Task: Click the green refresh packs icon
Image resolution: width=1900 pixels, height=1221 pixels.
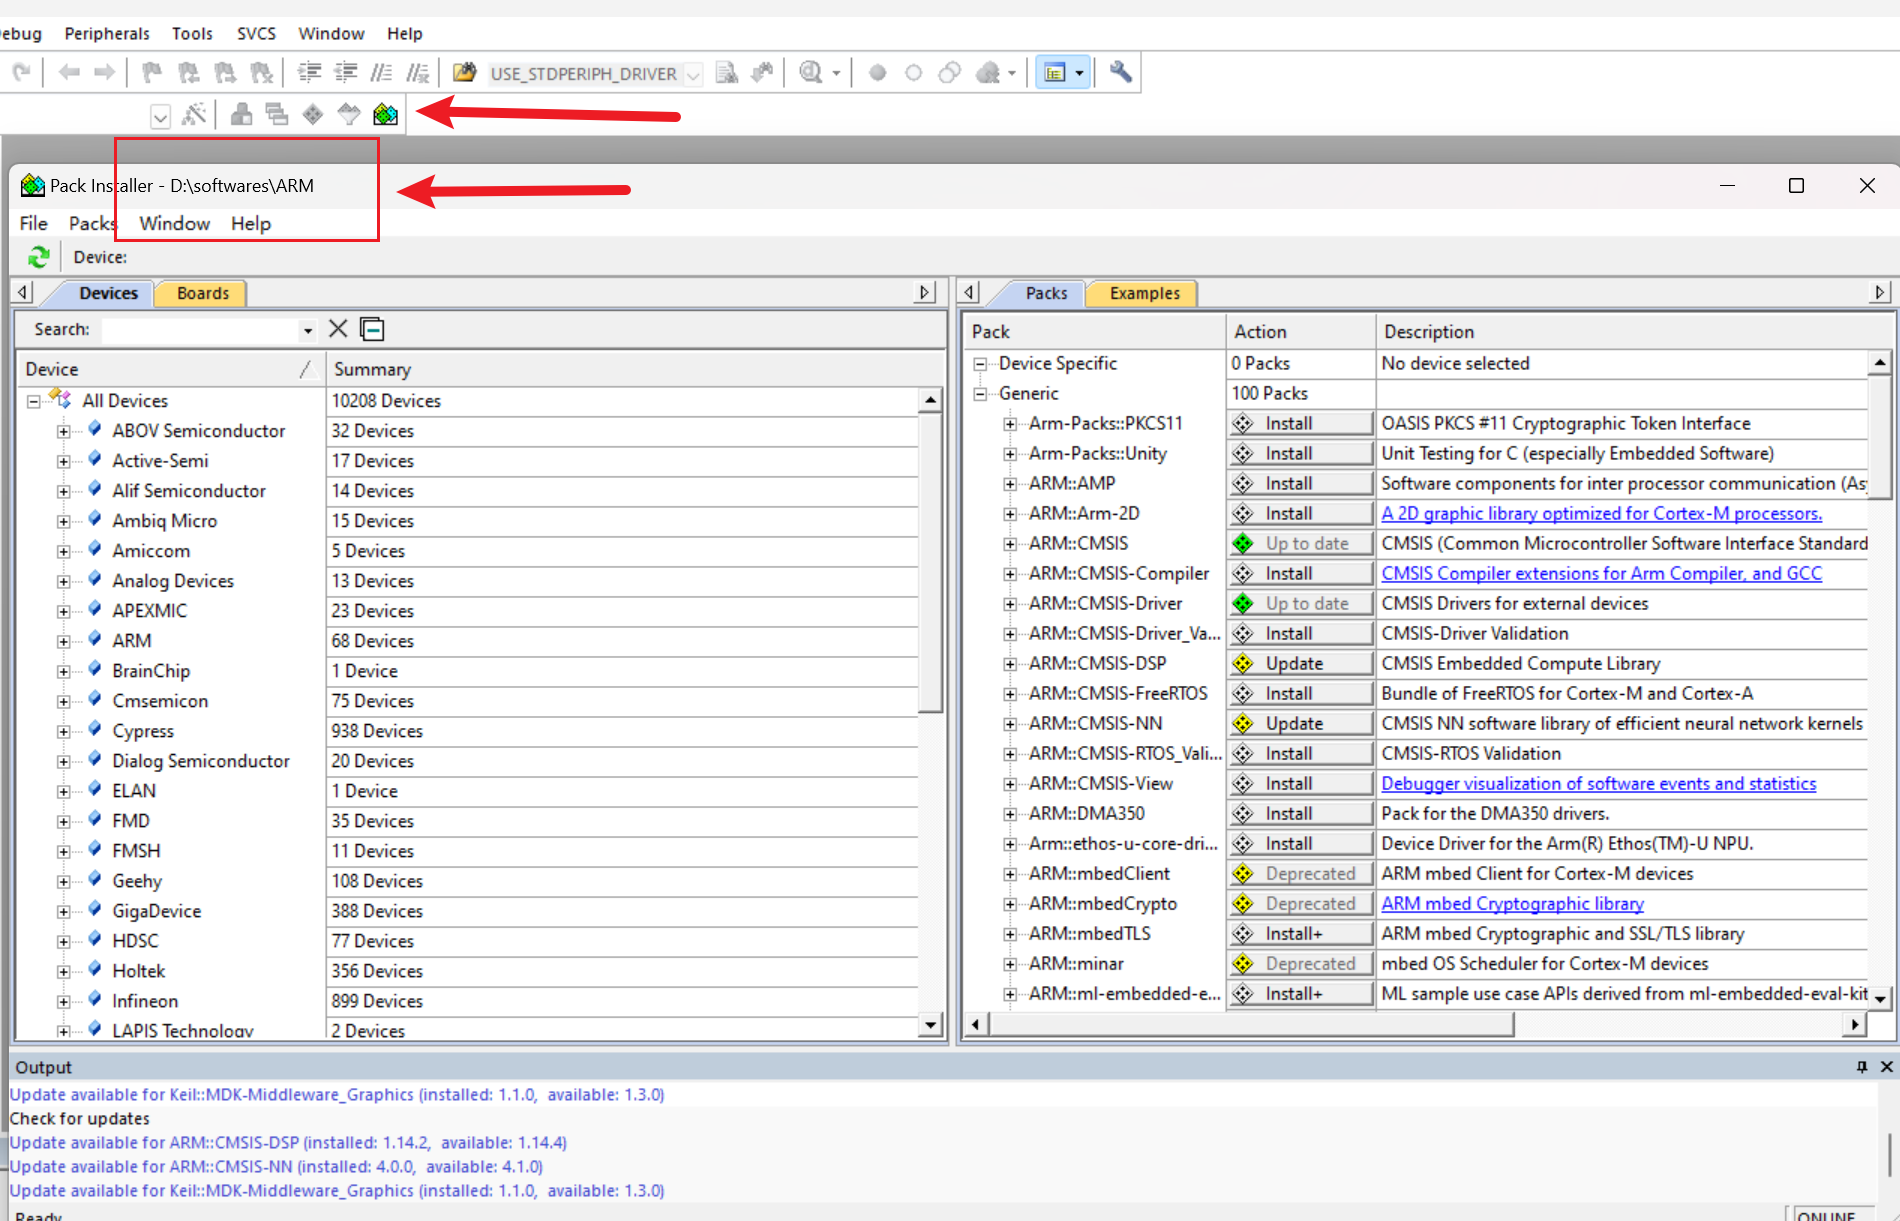Action: pos(38,257)
